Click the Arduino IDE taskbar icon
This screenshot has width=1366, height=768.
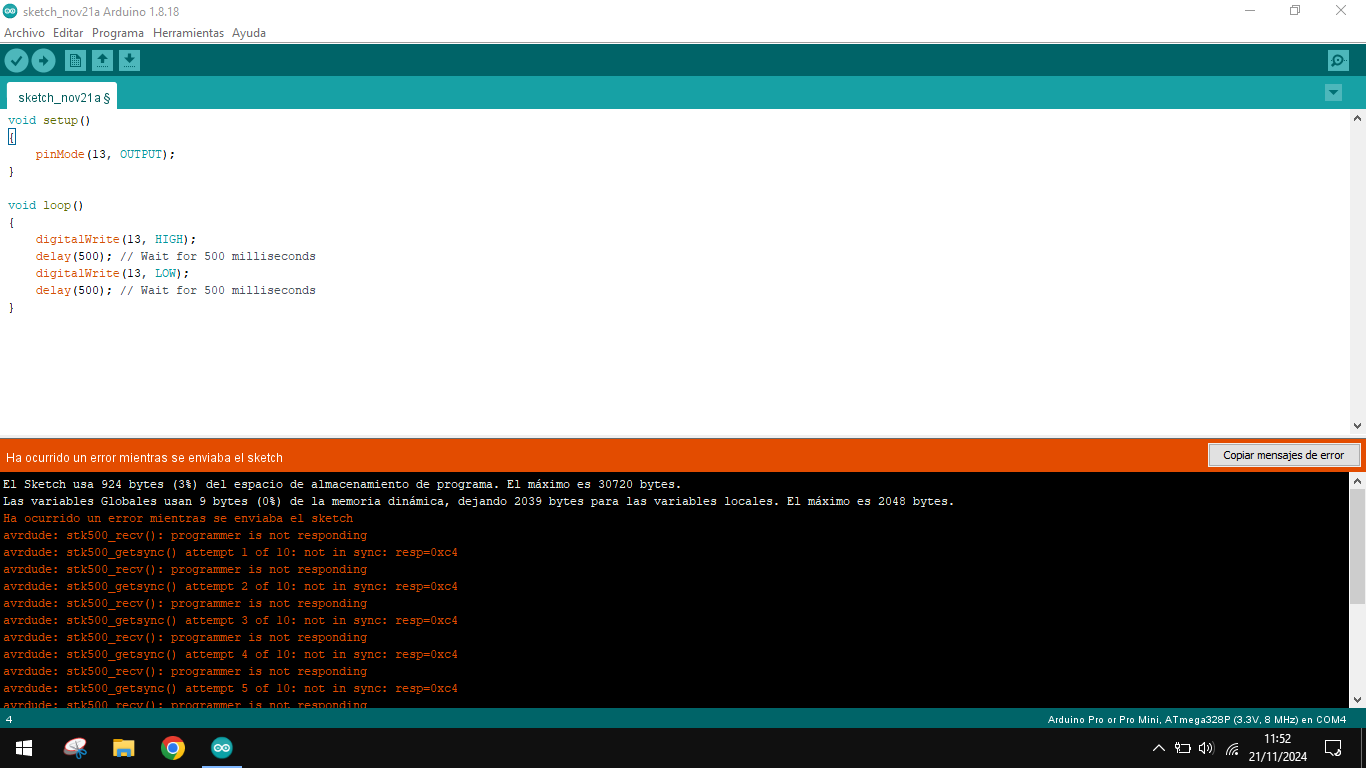[x=222, y=748]
